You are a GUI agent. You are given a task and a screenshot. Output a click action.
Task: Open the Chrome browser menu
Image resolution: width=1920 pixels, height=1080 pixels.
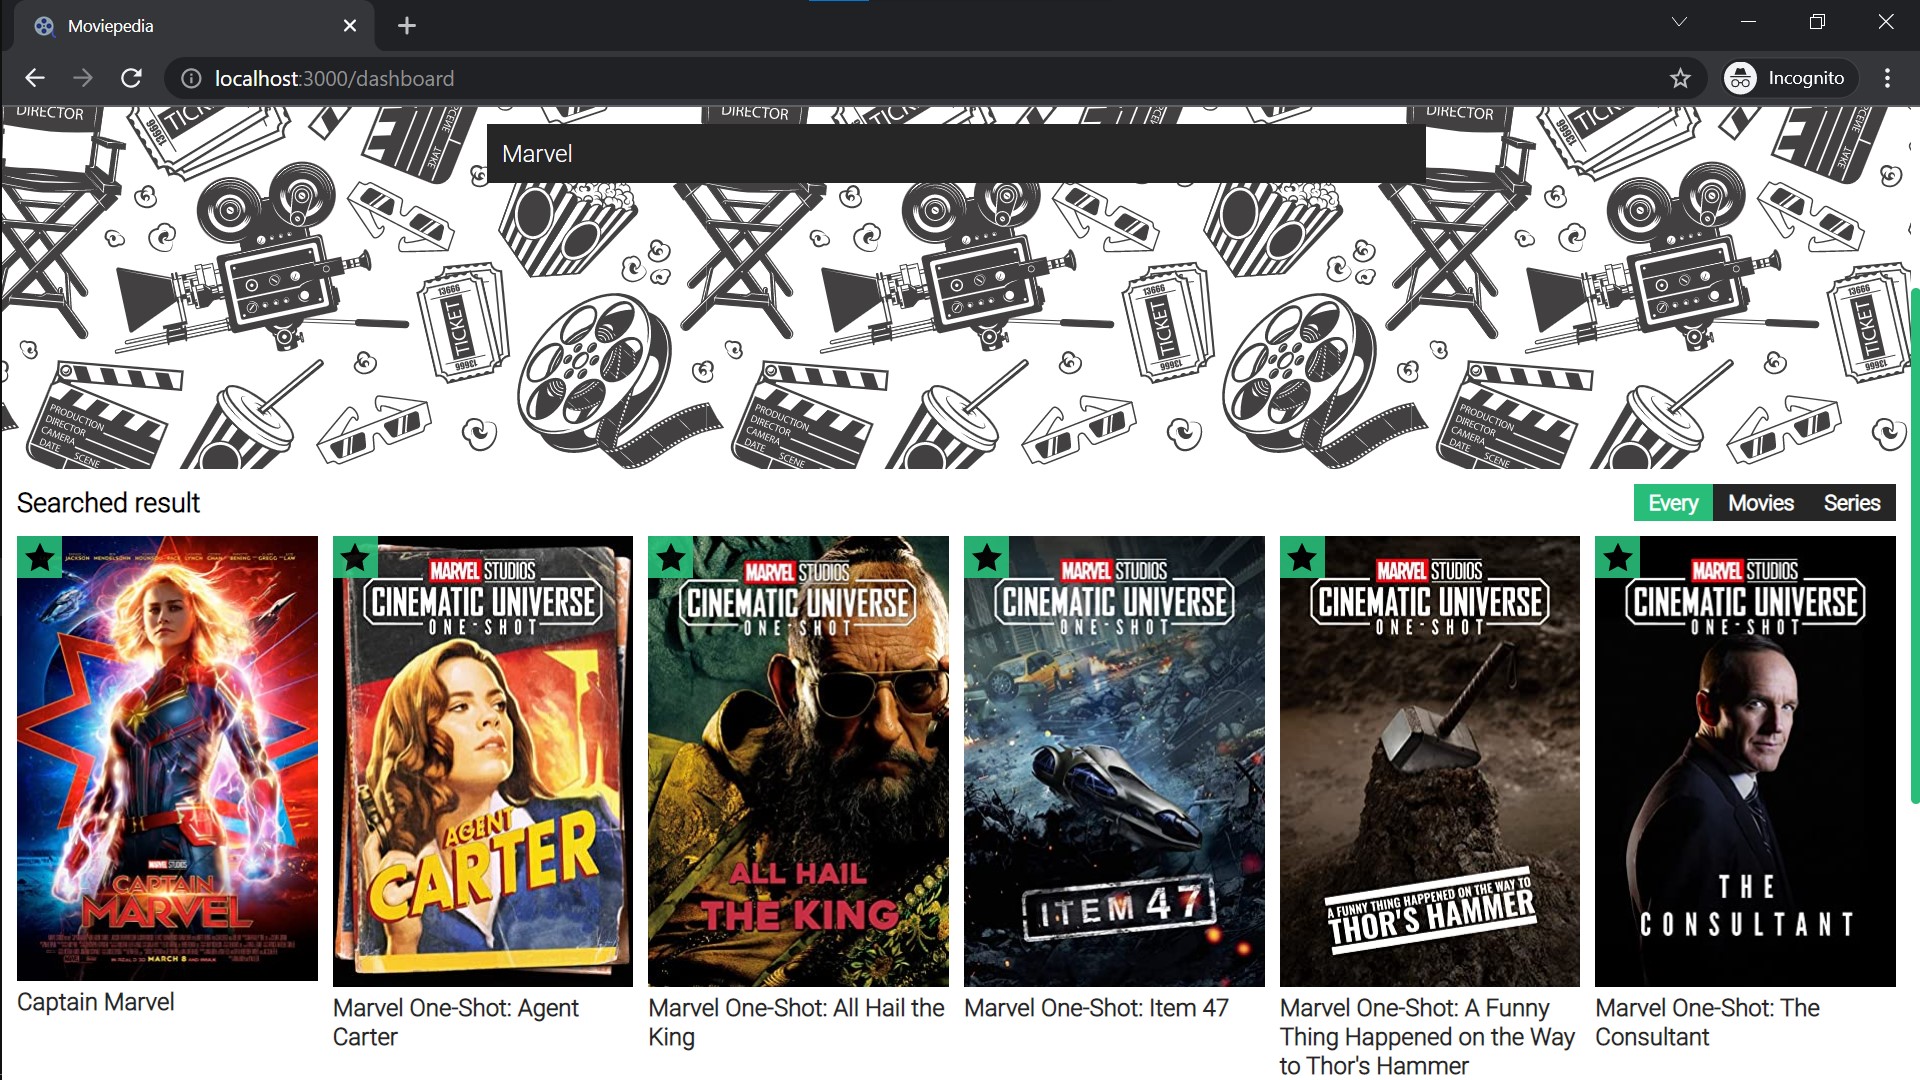1886,78
